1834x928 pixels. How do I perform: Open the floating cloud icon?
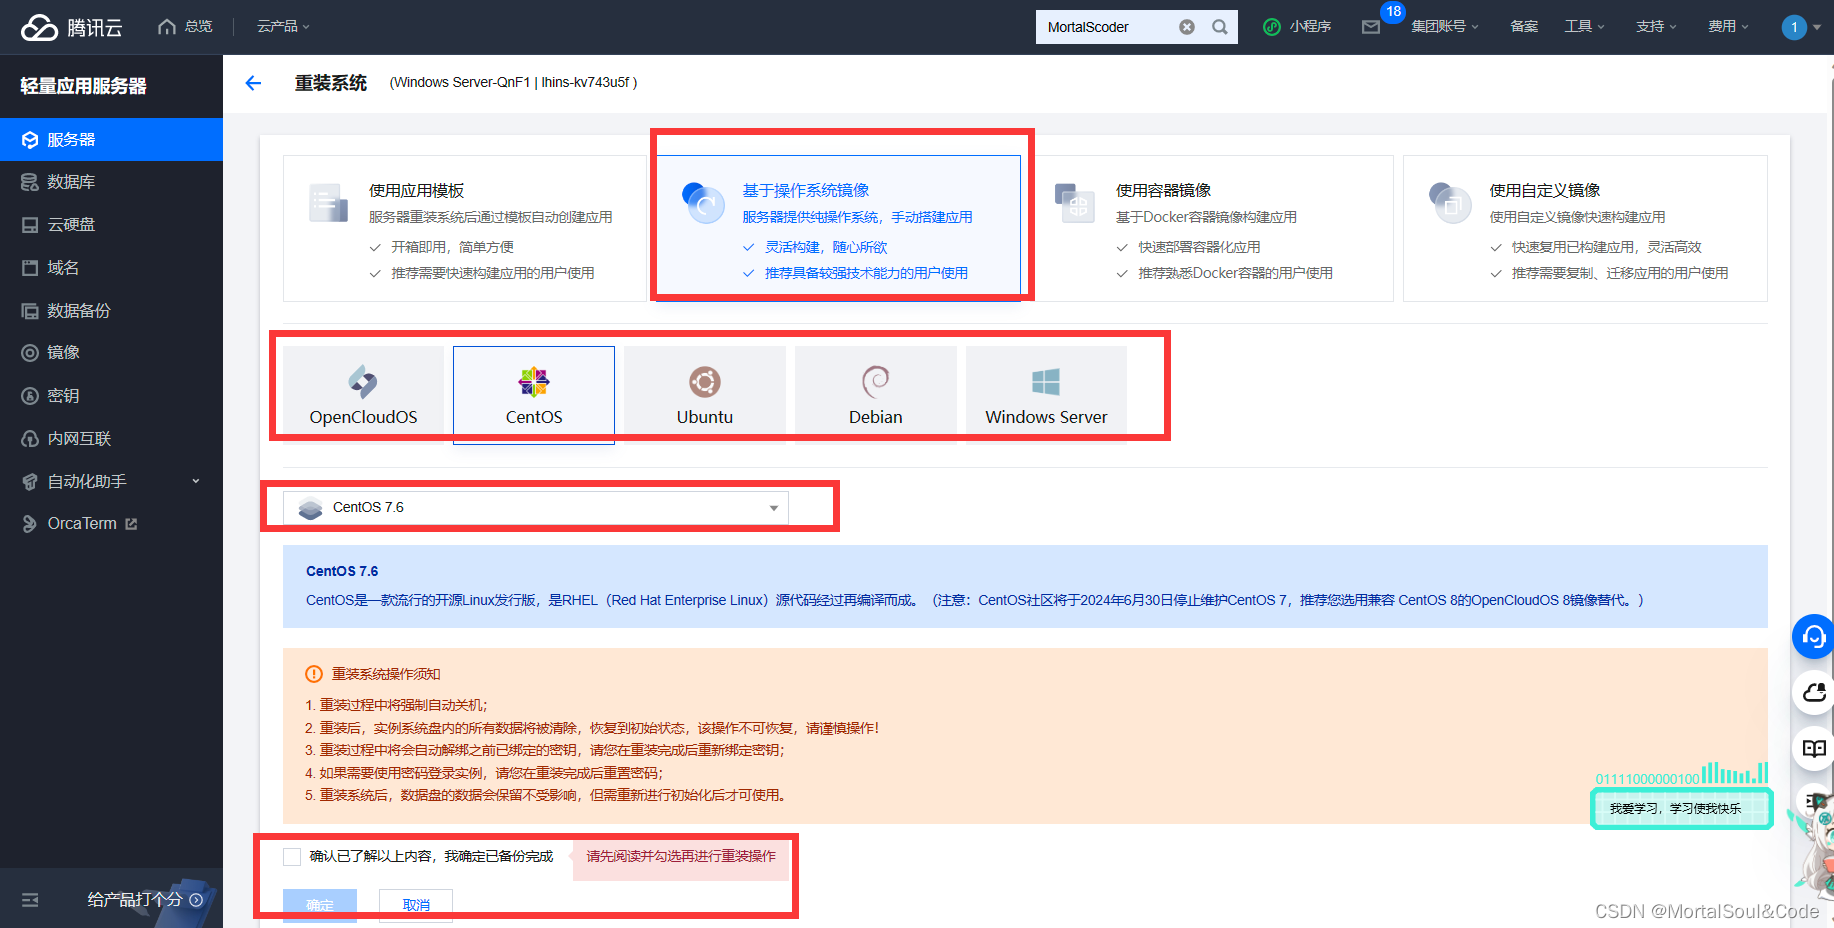click(1813, 693)
